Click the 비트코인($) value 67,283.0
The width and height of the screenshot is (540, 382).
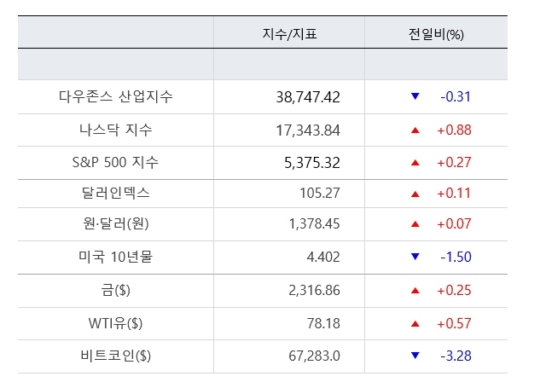point(314,356)
